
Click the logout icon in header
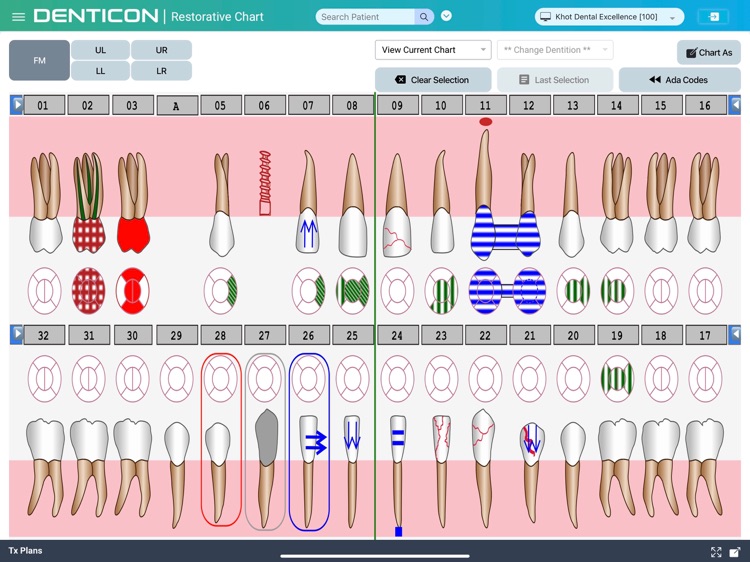coord(713,17)
